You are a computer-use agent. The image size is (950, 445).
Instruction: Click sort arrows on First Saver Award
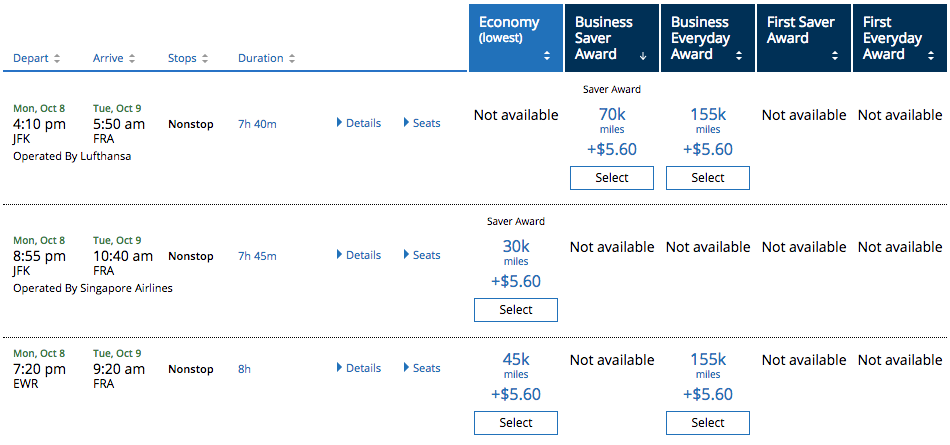tap(834, 56)
